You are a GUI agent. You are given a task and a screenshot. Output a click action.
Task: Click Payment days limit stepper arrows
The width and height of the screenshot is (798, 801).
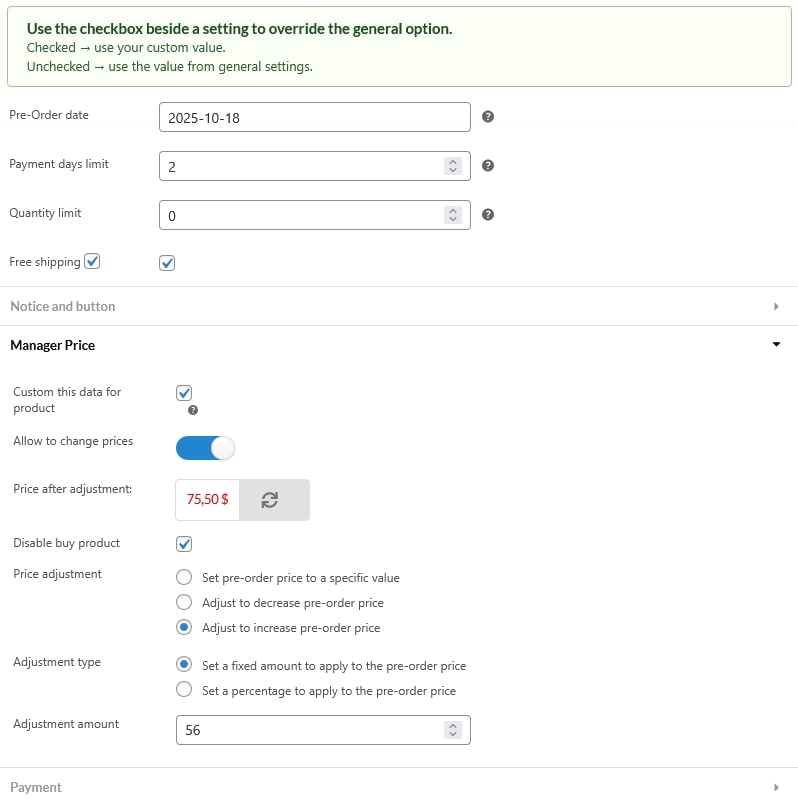pos(453,166)
